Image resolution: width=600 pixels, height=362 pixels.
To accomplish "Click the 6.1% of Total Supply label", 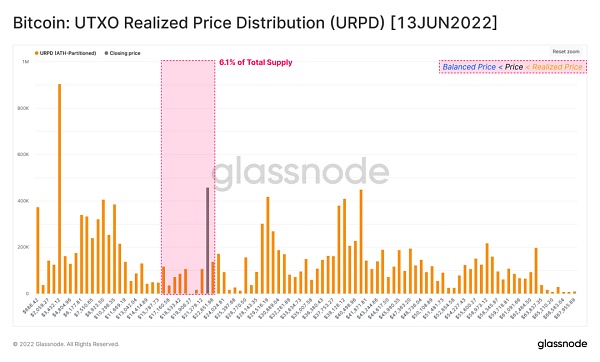I will point(256,62).
